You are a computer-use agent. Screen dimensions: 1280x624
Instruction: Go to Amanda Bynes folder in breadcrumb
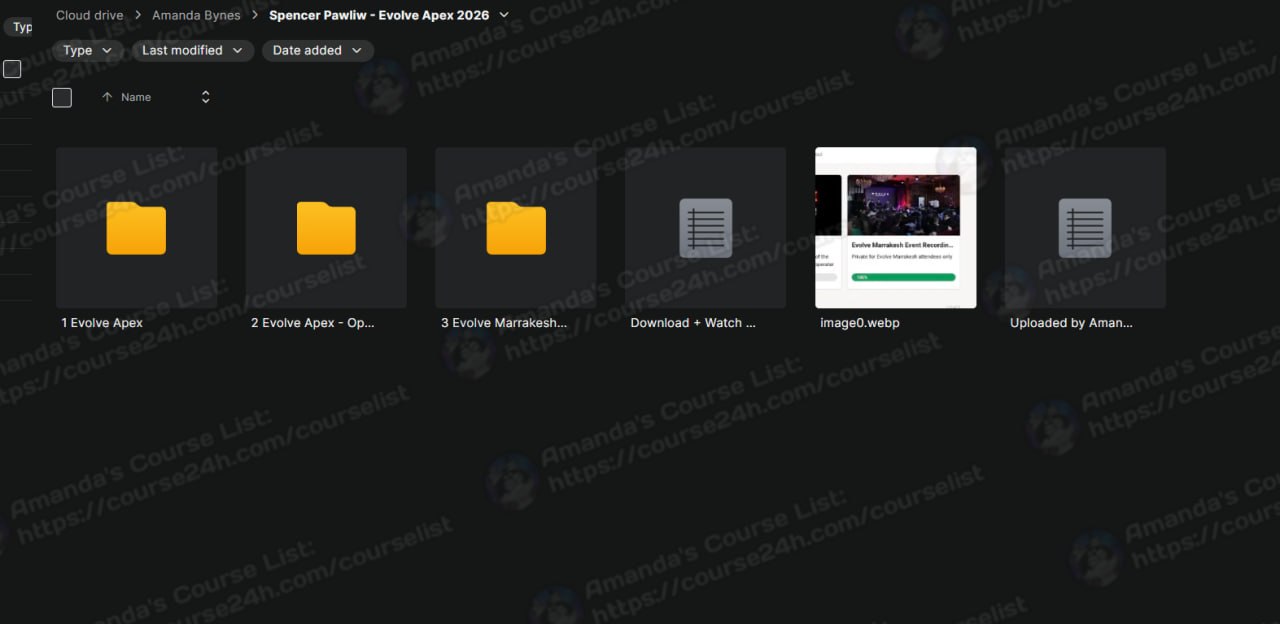(x=196, y=15)
